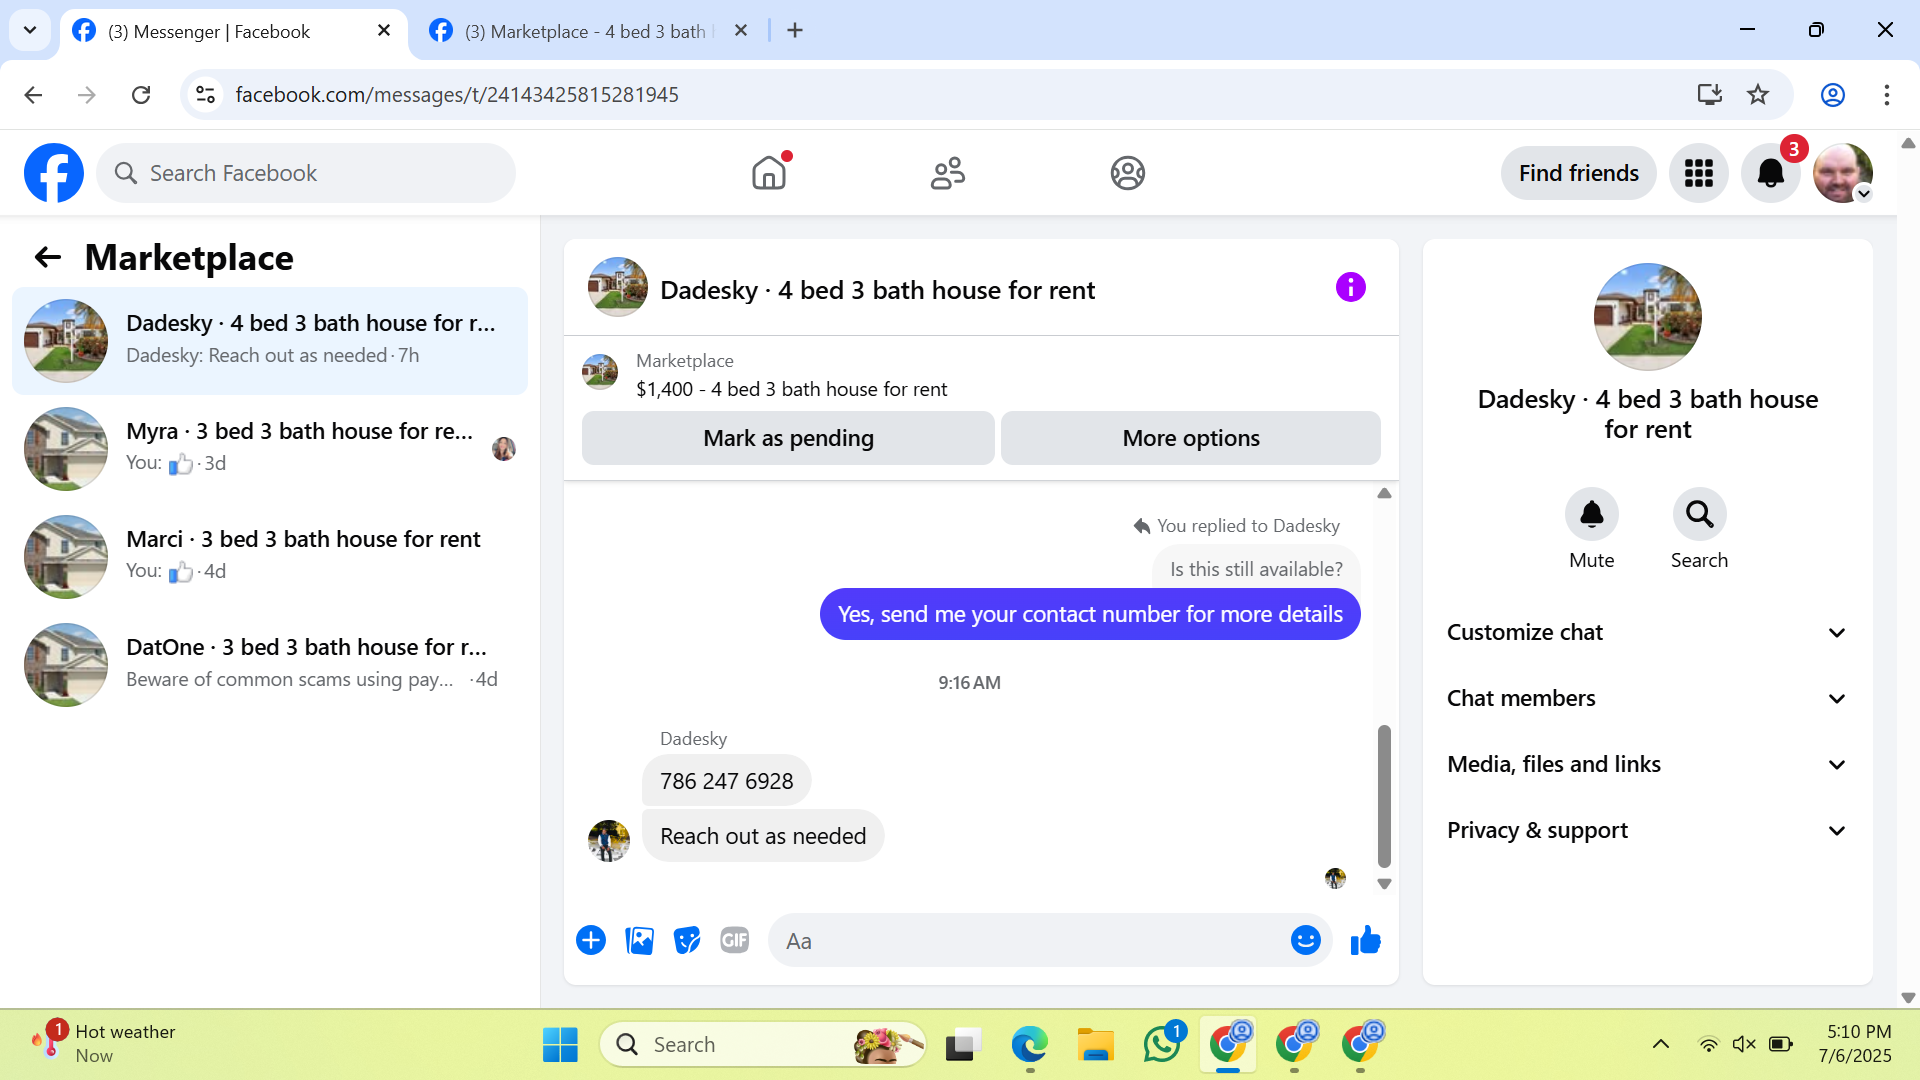The height and width of the screenshot is (1080, 1920).
Task: Open Chrome three-dot menu
Action: (x=1887, y=95)
